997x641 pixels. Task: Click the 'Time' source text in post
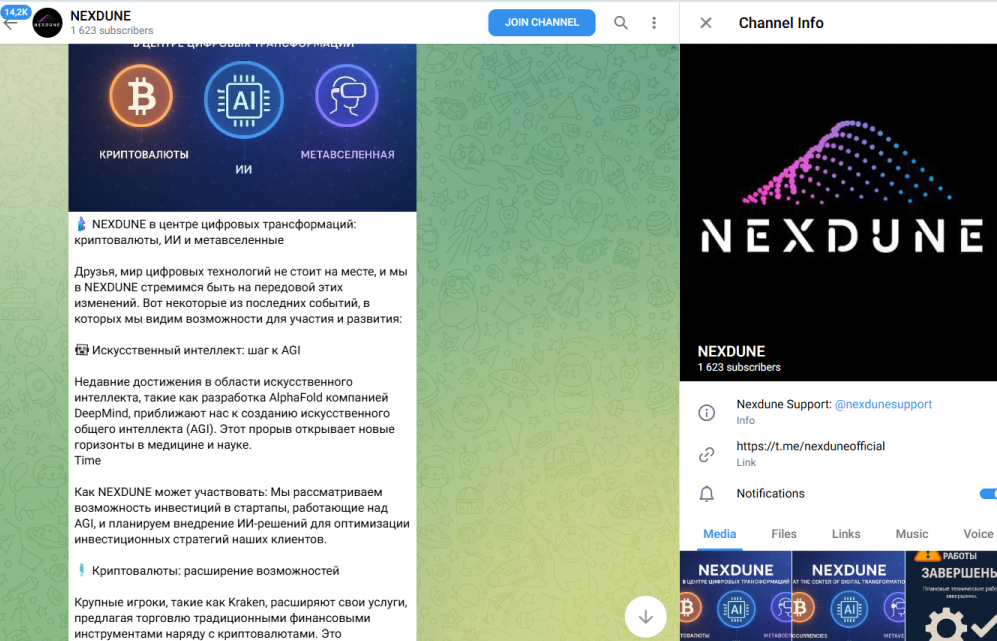[x=88, y=460]
